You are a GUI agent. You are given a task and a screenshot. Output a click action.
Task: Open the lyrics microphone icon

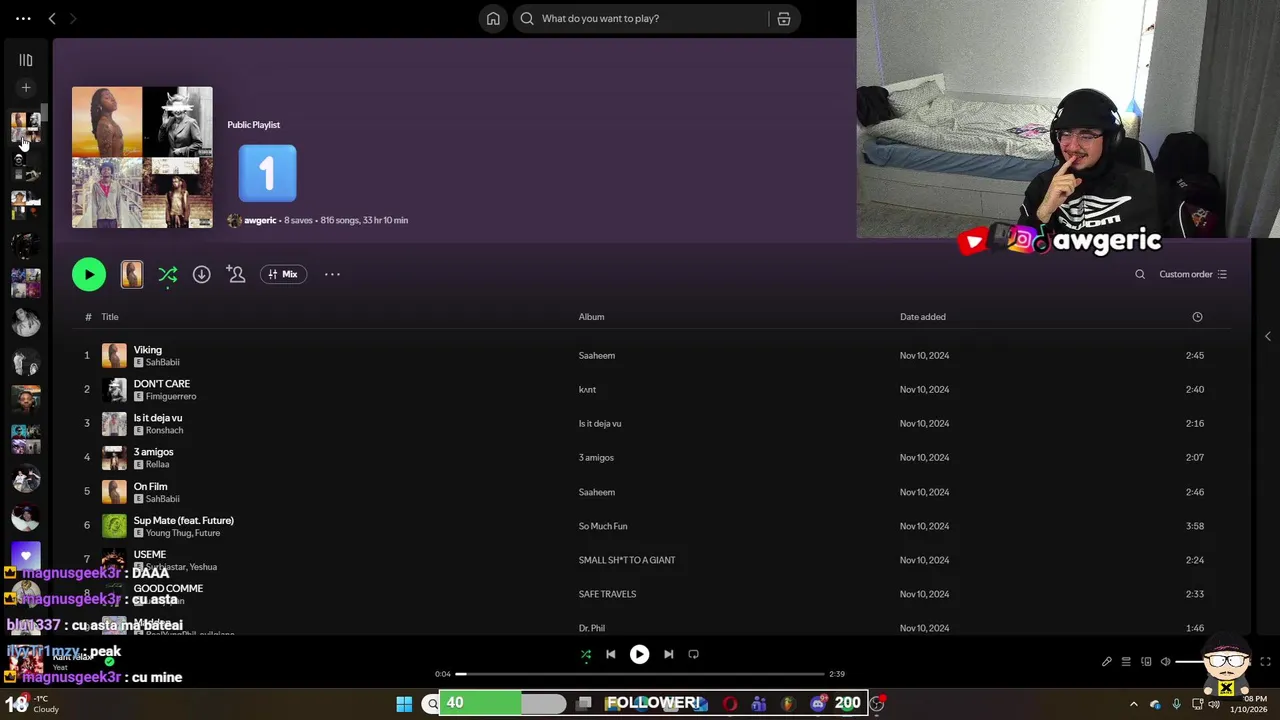[1107, 662]
